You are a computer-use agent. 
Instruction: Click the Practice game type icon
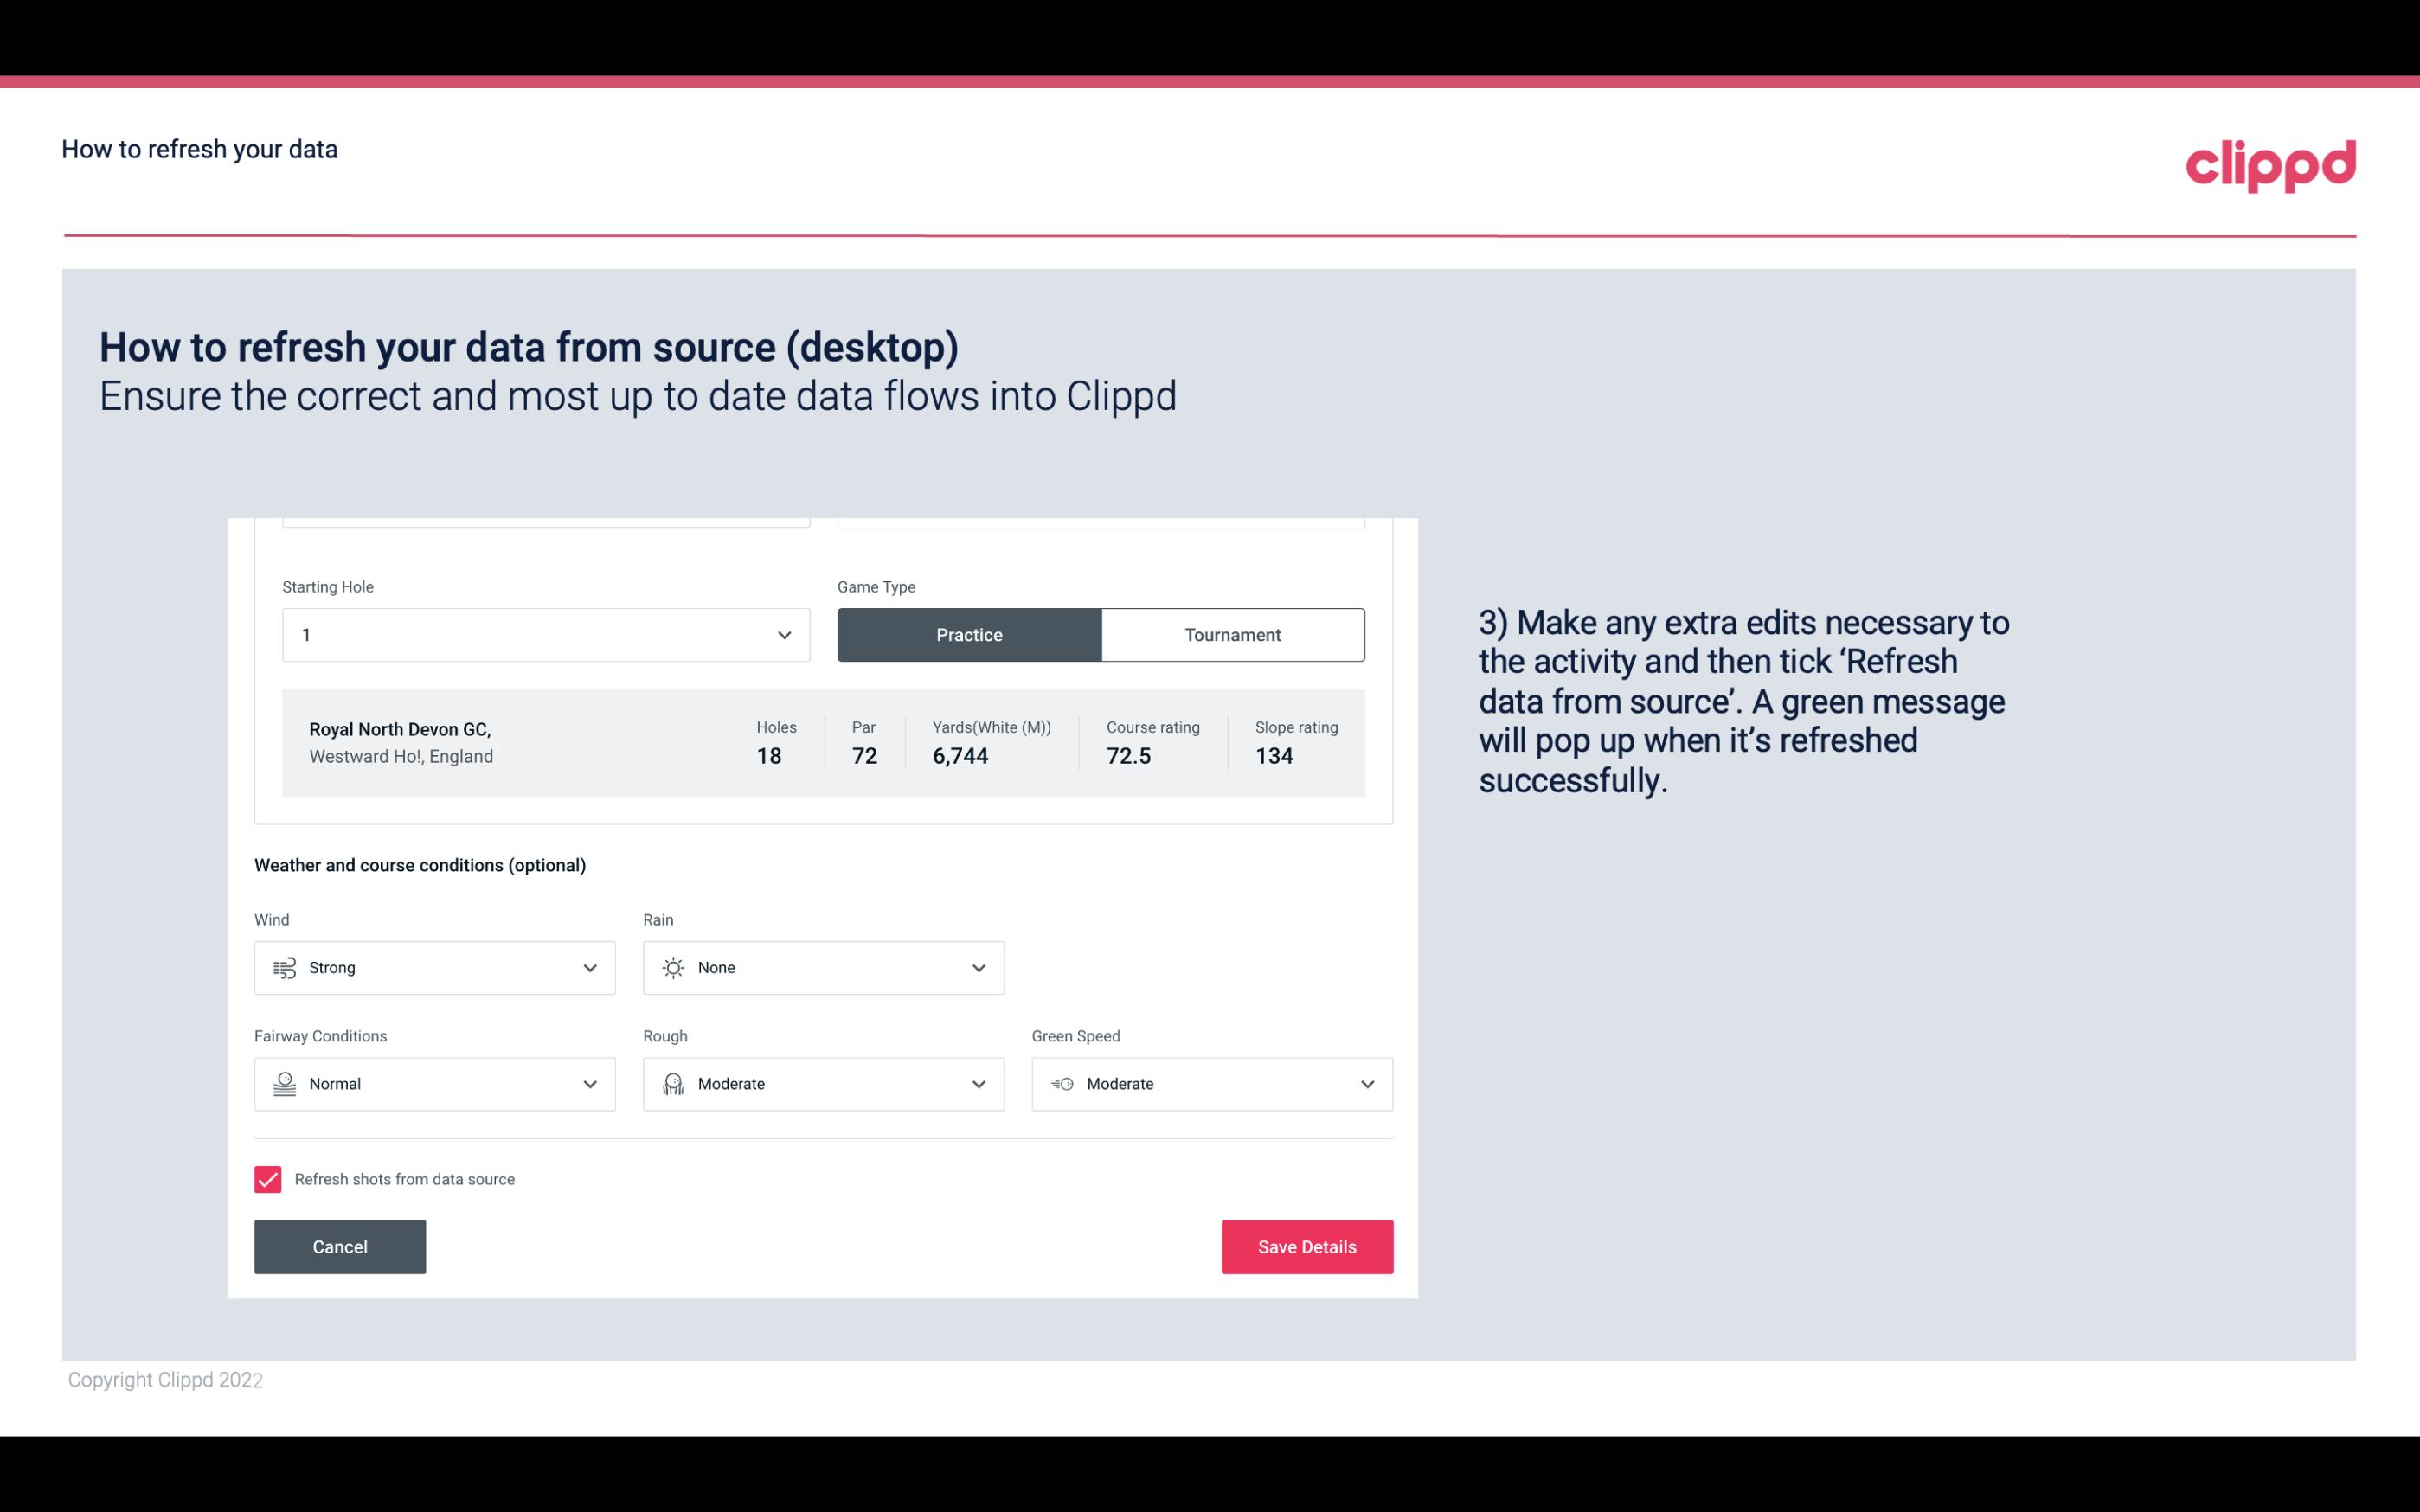pos(969,634)
